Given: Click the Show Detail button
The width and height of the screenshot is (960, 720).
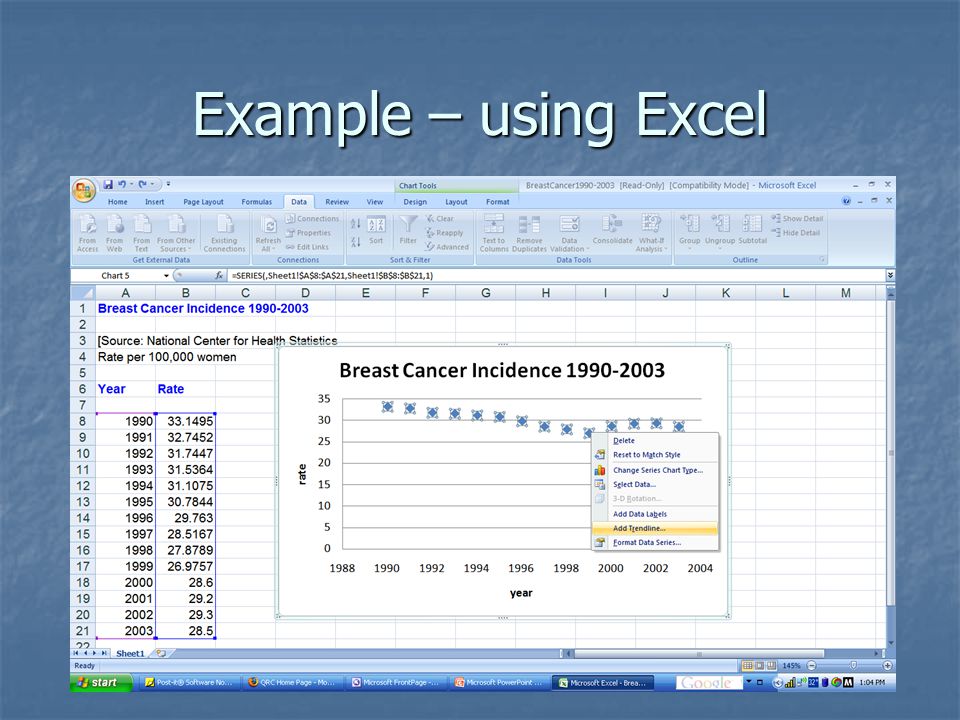Looking at the screenshot, I should tap(797, 219).
